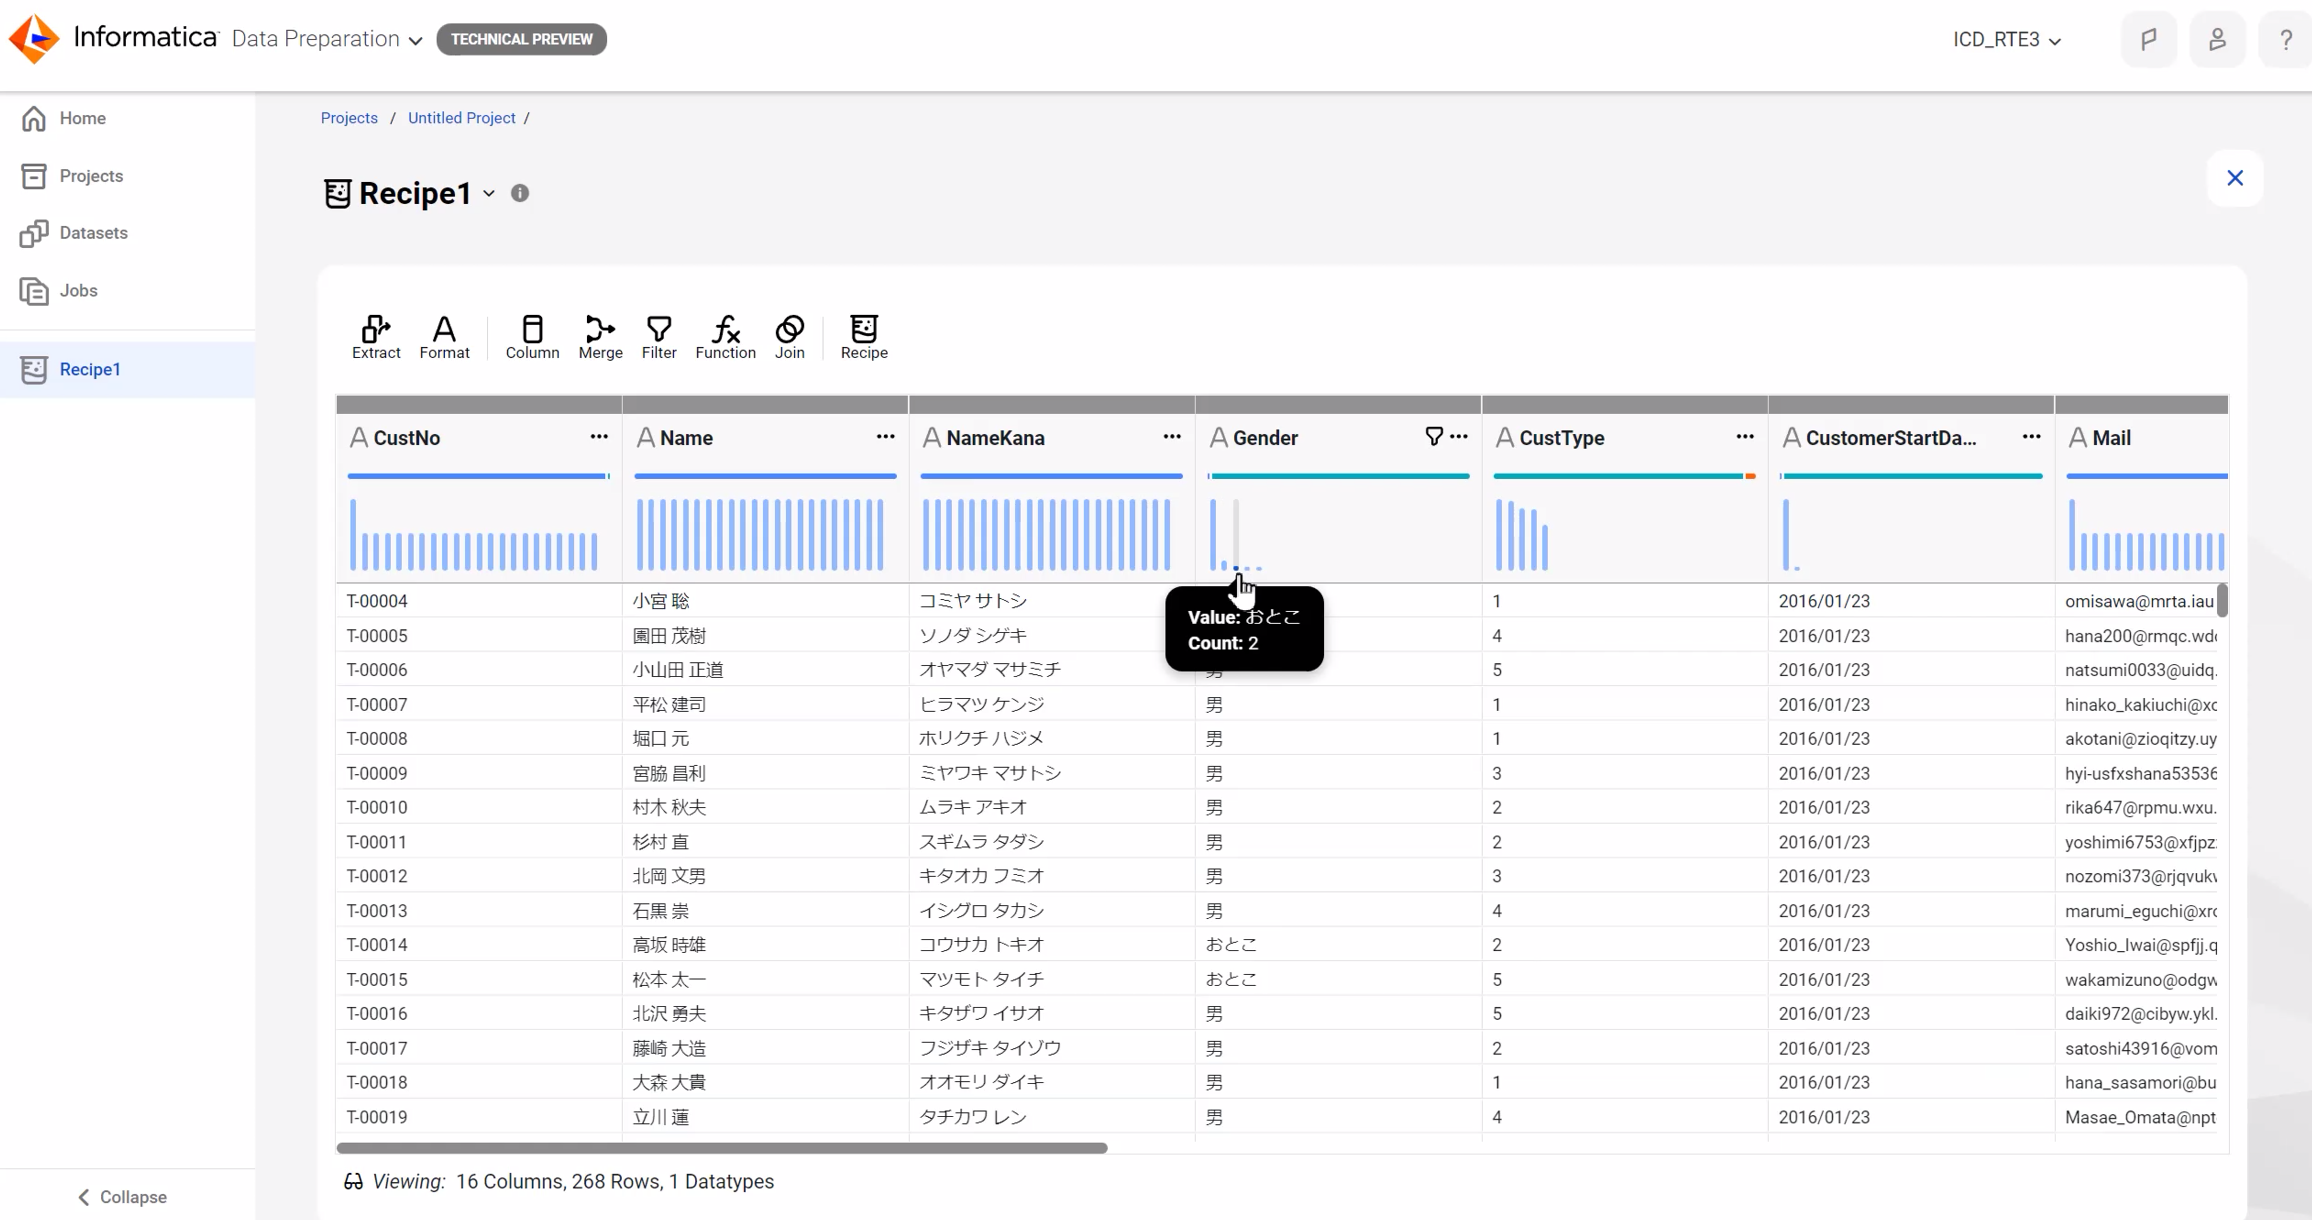Viewport: 2312px width, 1220px height.
Task: Open the Filter tool
Action: click(658, 337)
